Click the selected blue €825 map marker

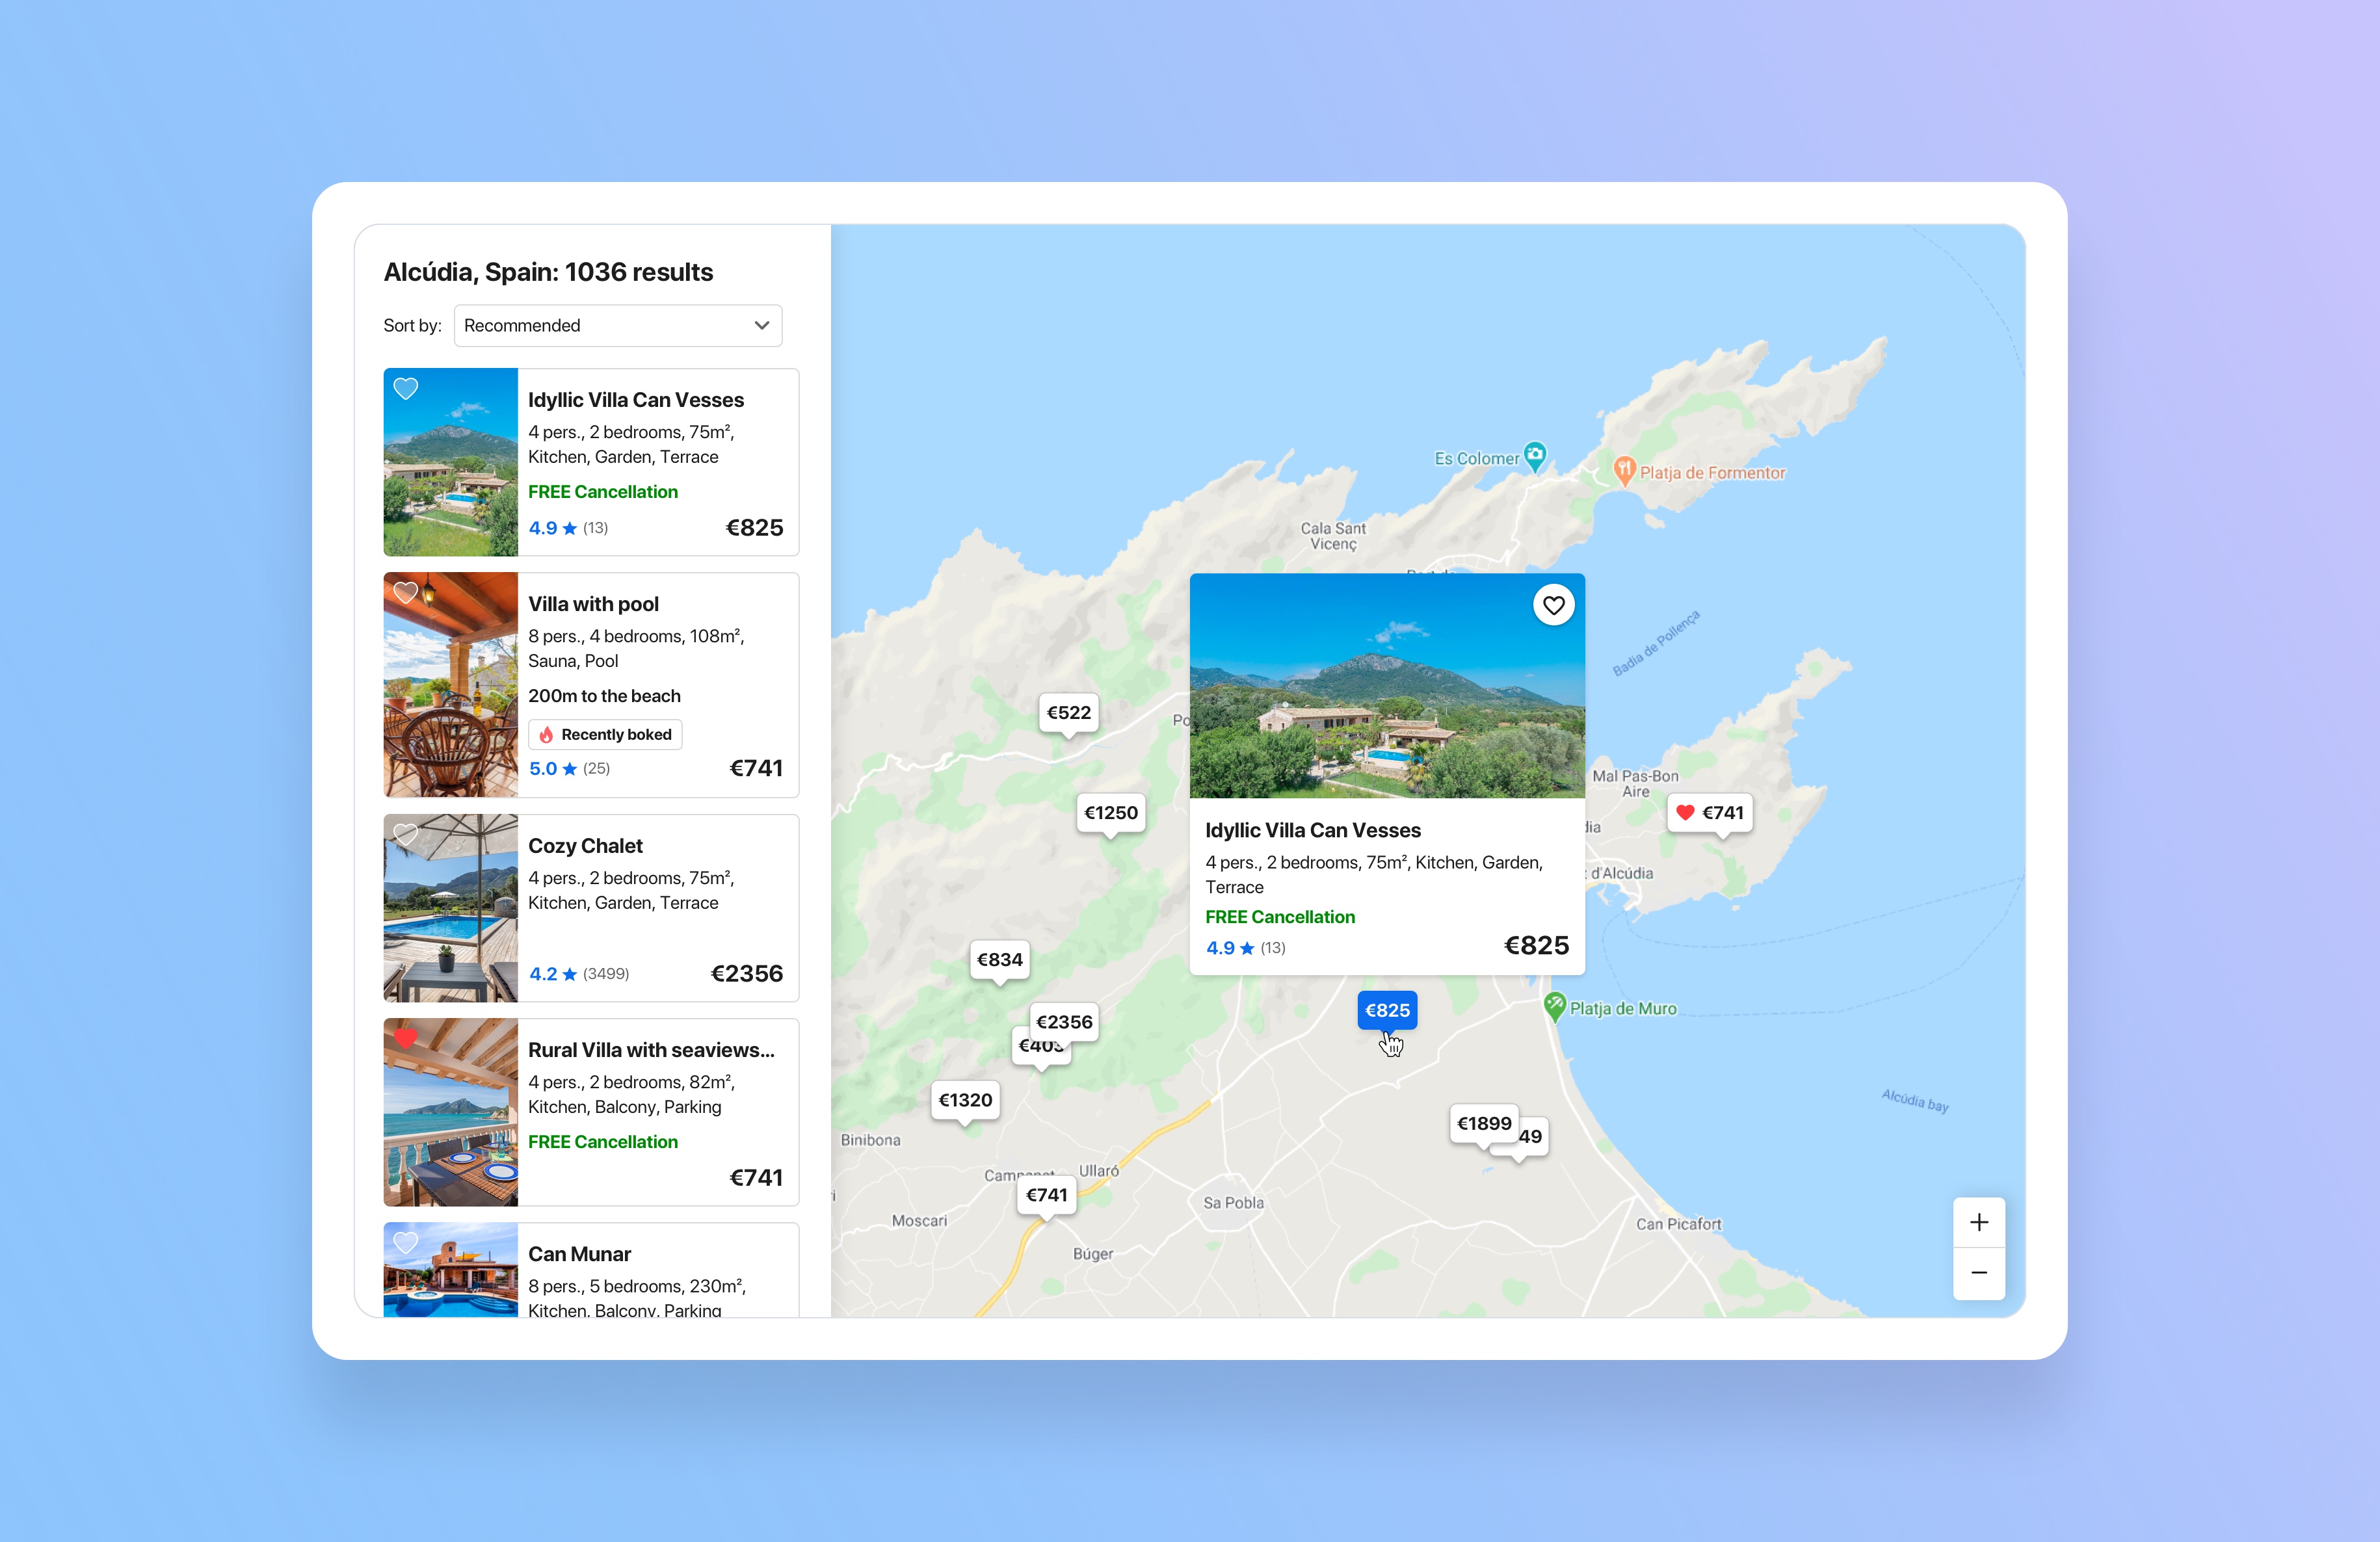click(x=1386, y=1010)
